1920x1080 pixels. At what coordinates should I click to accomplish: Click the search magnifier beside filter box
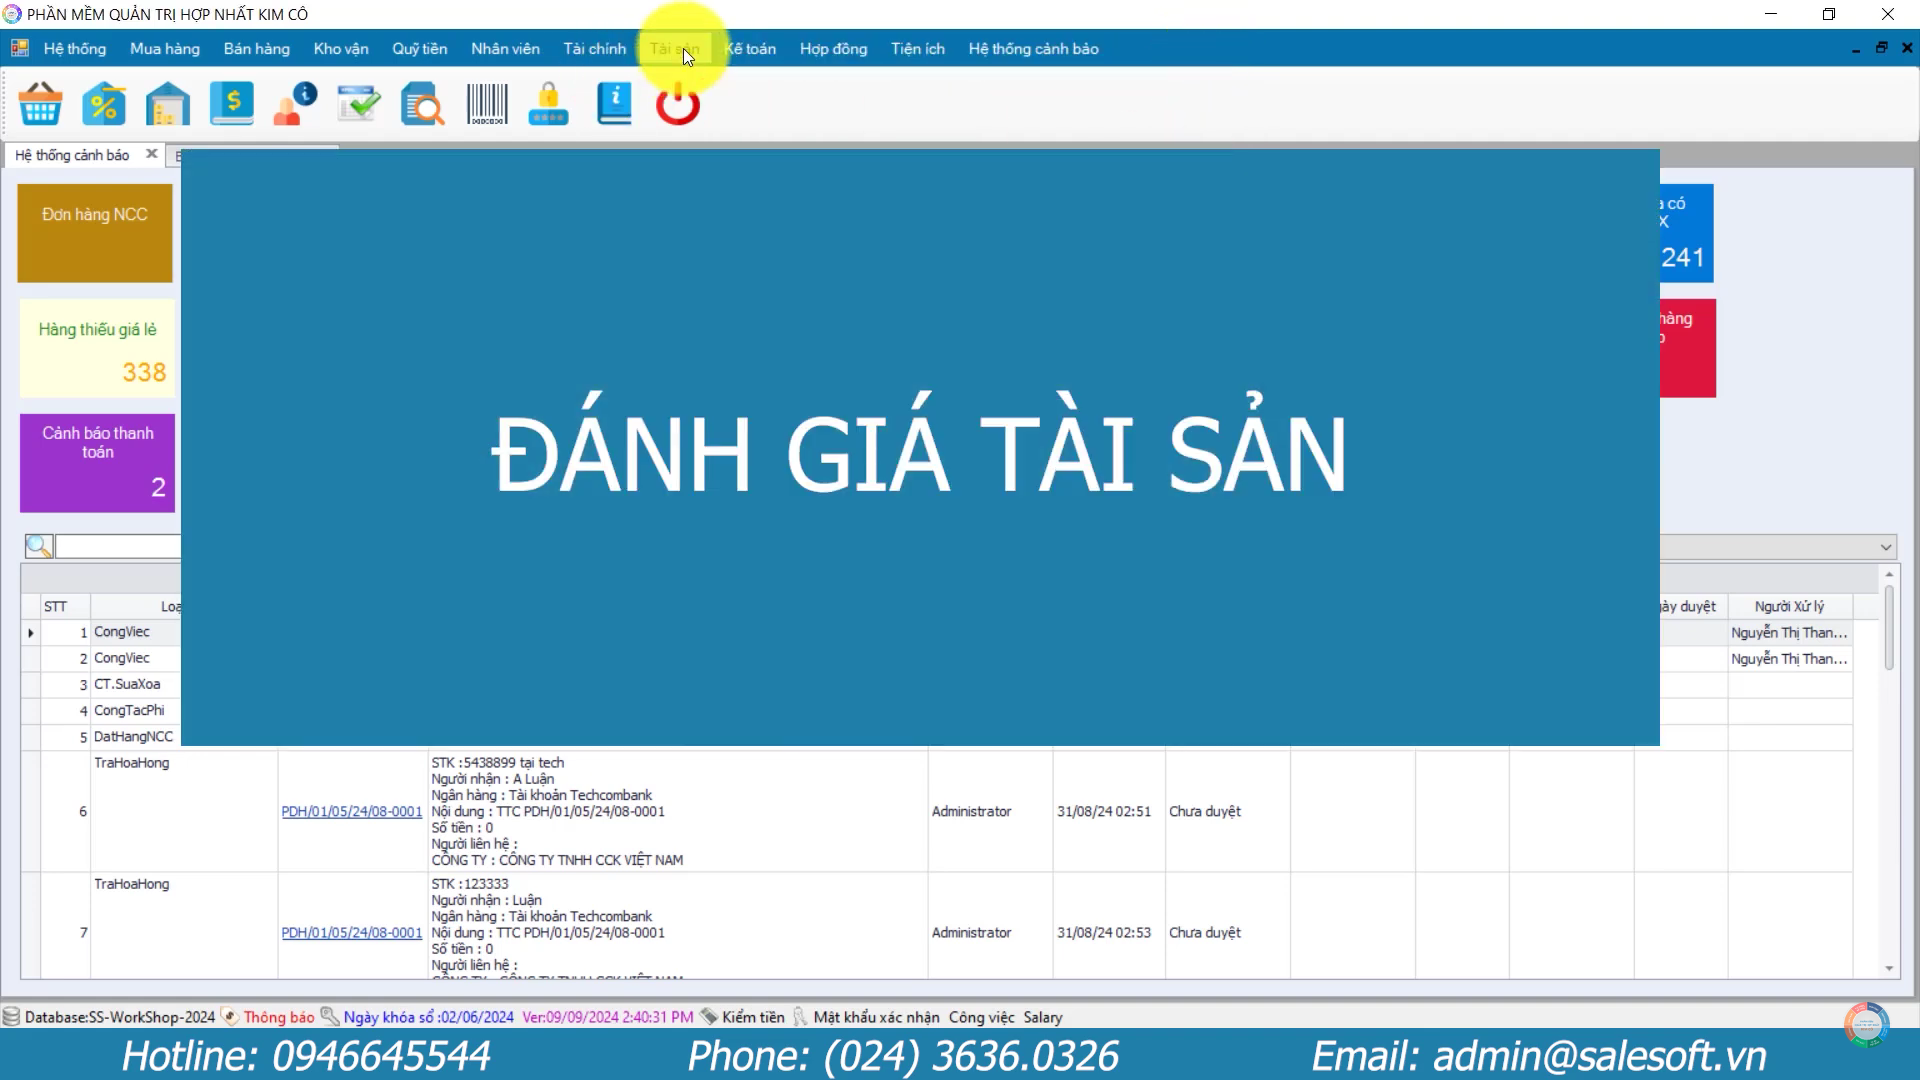(38, 546)
